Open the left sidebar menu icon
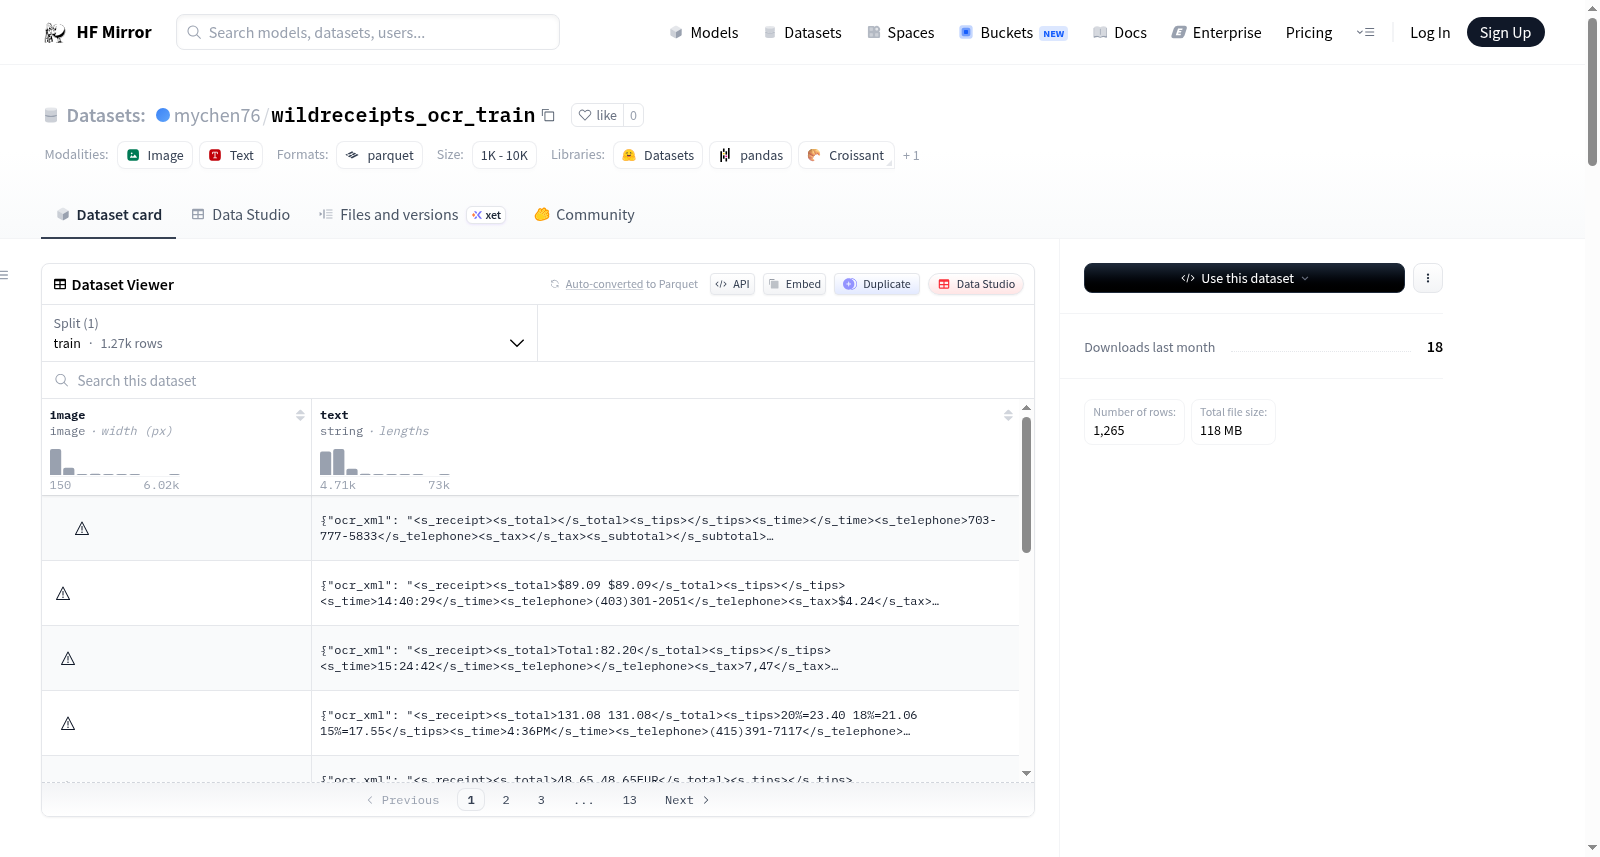Viewport: 1600px width, 857px height. pos(4,275)
